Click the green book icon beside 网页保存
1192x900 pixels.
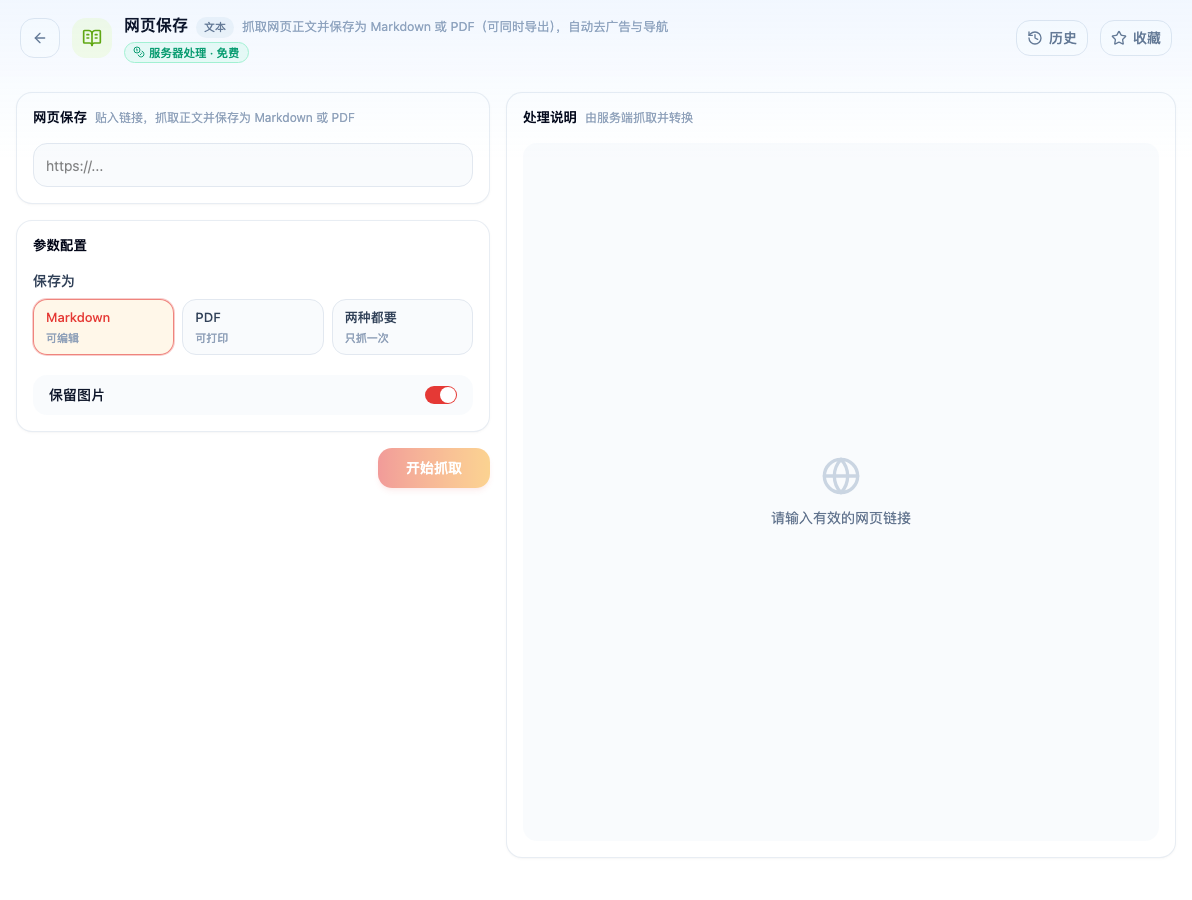92,38
